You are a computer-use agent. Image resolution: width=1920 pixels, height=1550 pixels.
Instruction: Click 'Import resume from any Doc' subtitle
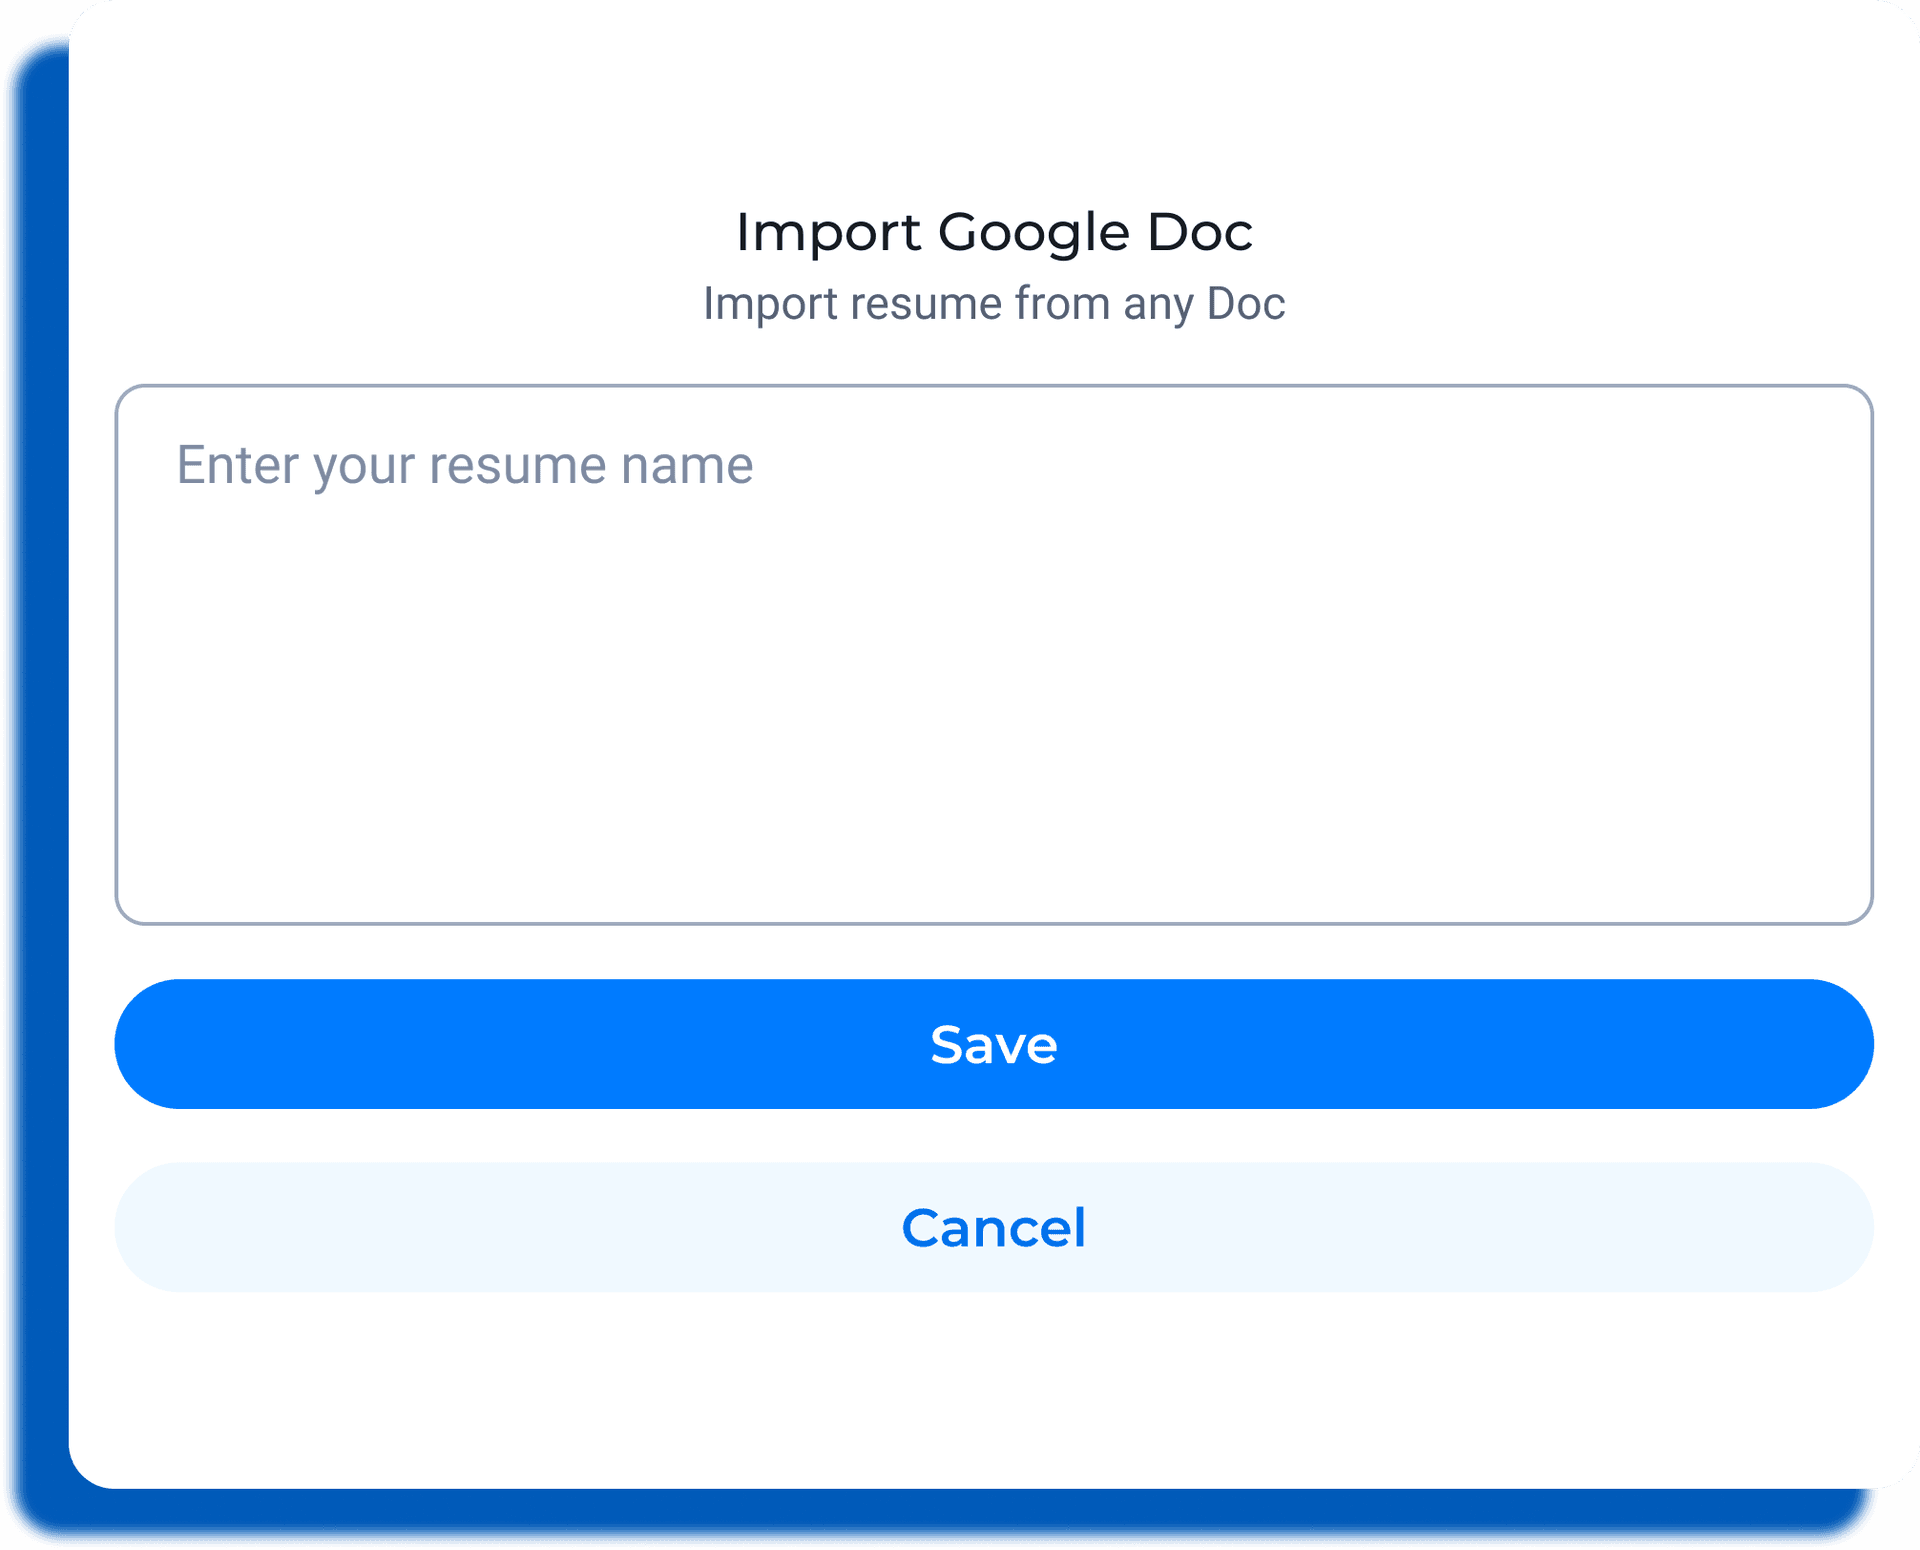(x=994, y=304)
